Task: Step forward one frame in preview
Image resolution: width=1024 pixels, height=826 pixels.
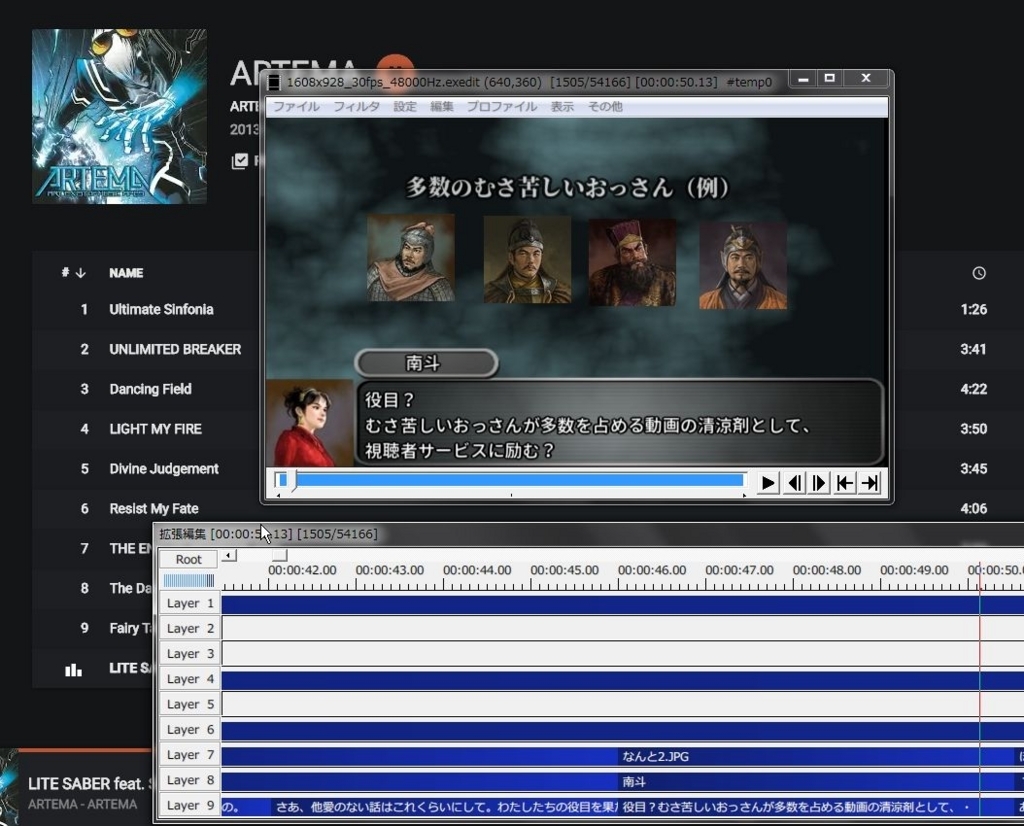Action: click(818, 483)
